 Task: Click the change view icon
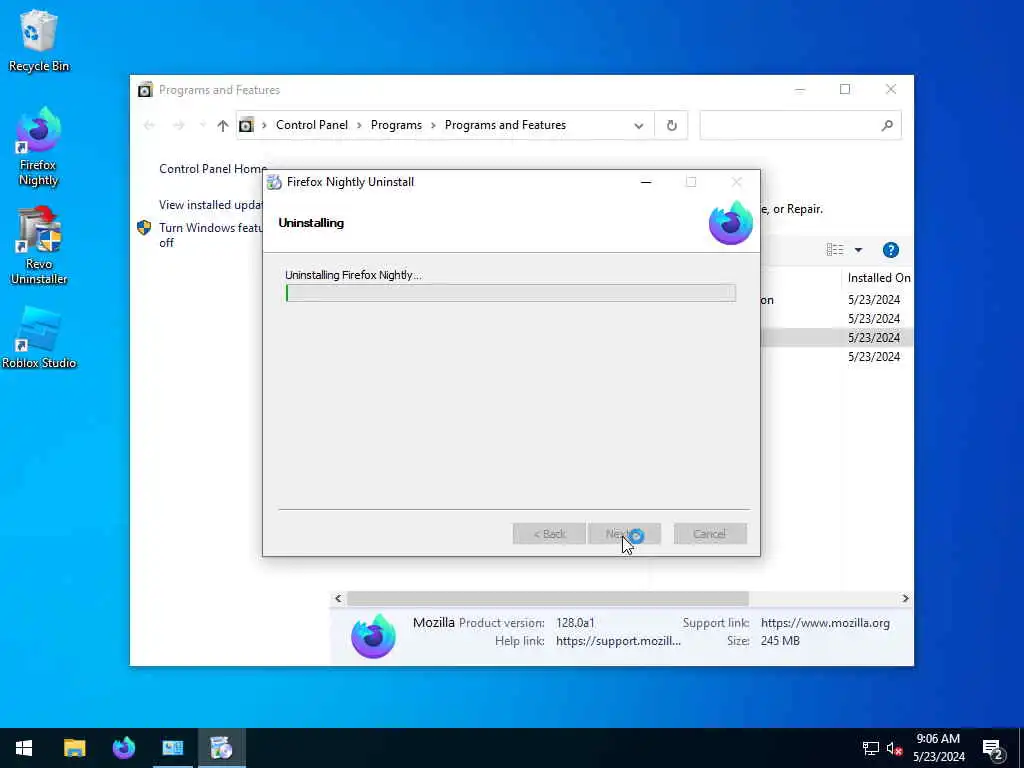click(x=835, y=249)
